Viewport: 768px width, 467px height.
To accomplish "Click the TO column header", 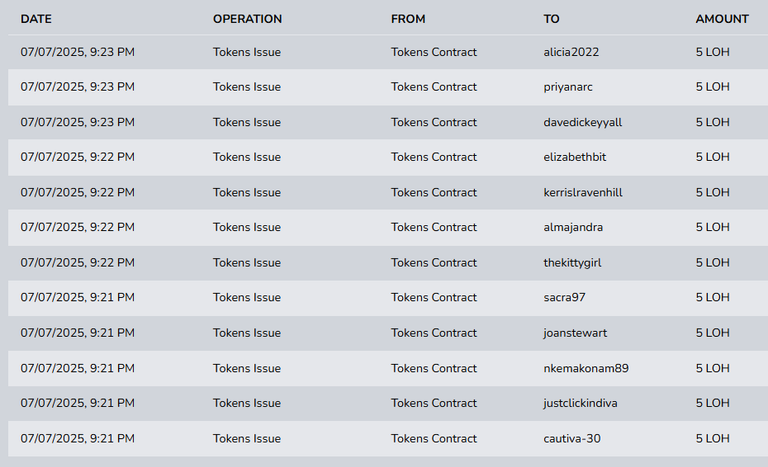I will [x=551, y=19].
